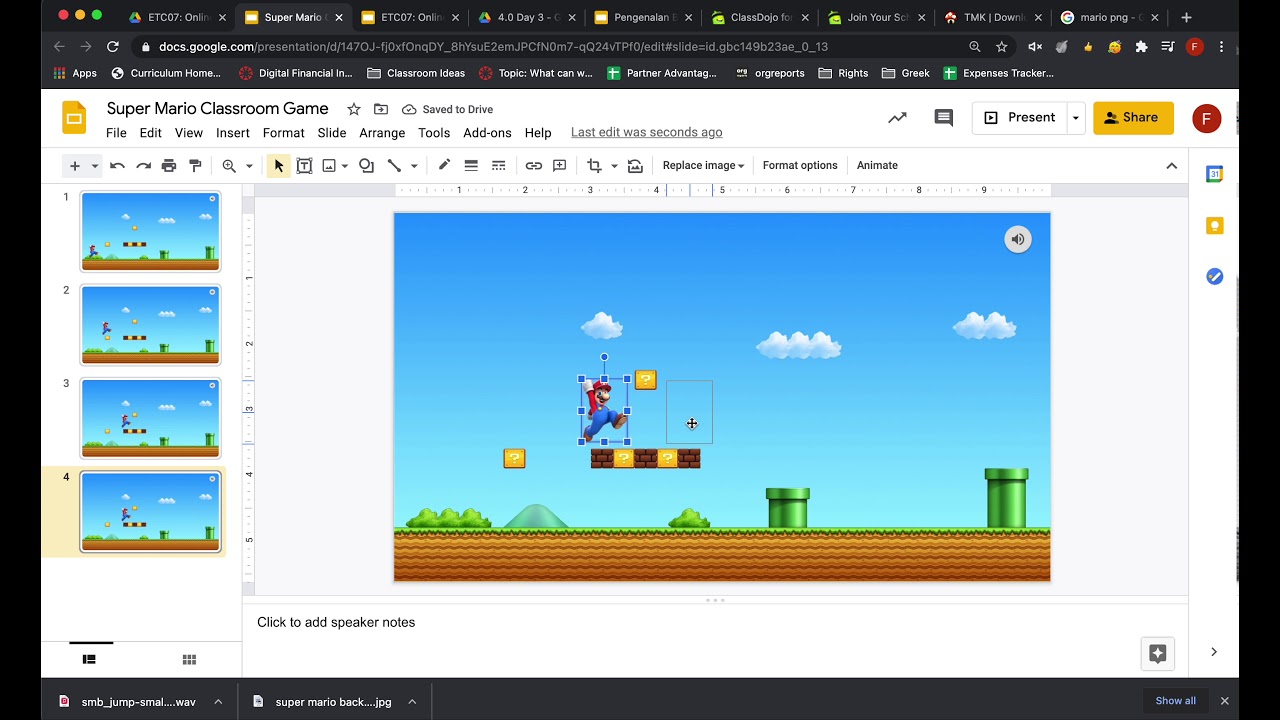Open the Border weight tool
Screen dimensions: 1280x720
coord(471,166)
